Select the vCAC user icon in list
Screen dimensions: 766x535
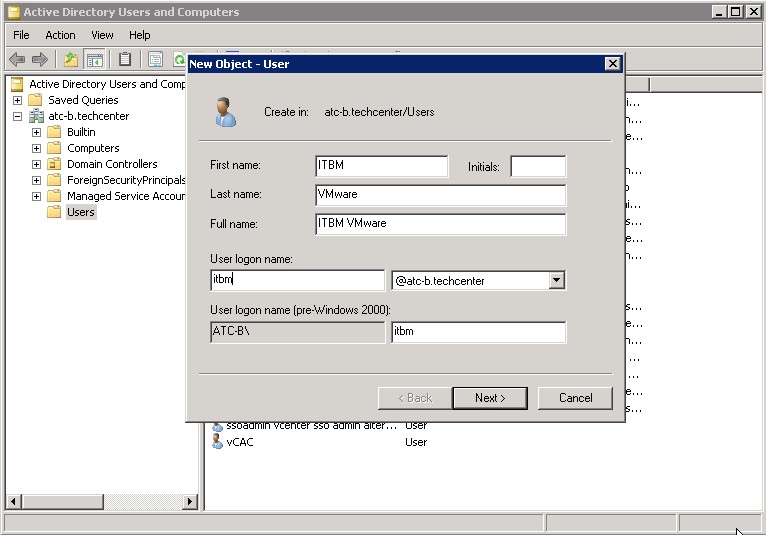[x=217, y=441]
